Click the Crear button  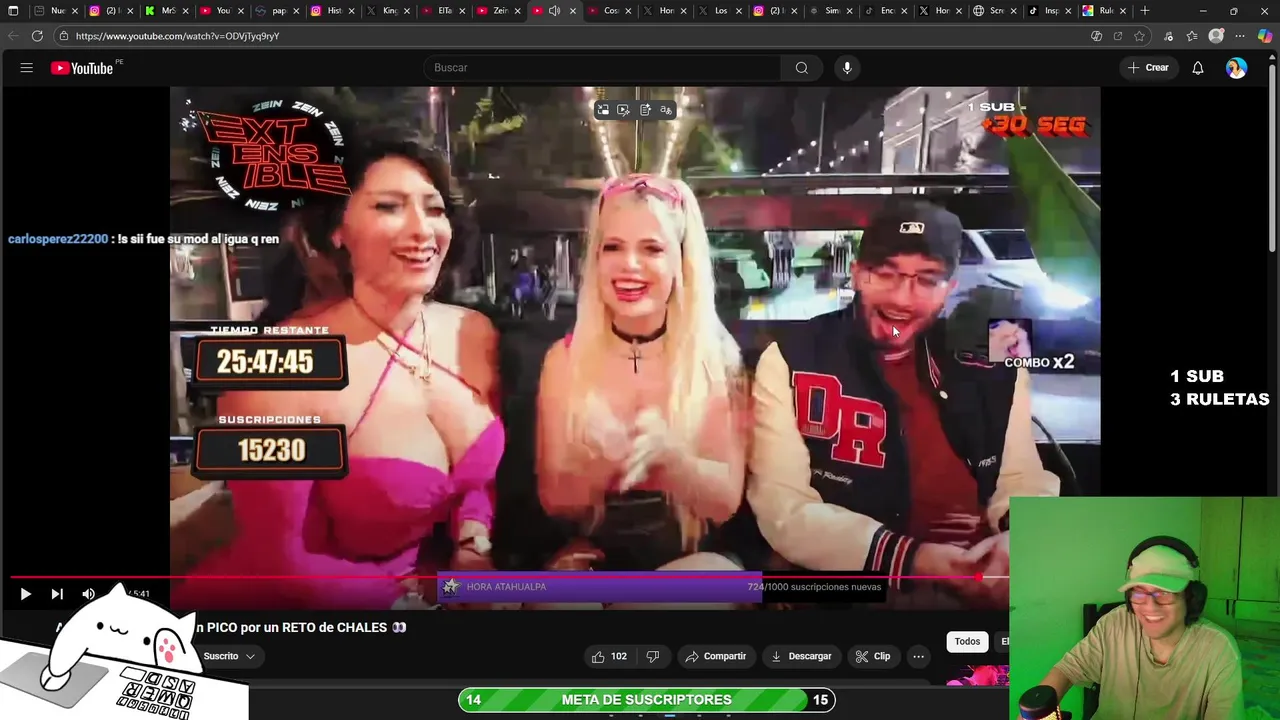(x=1147, y=68)
